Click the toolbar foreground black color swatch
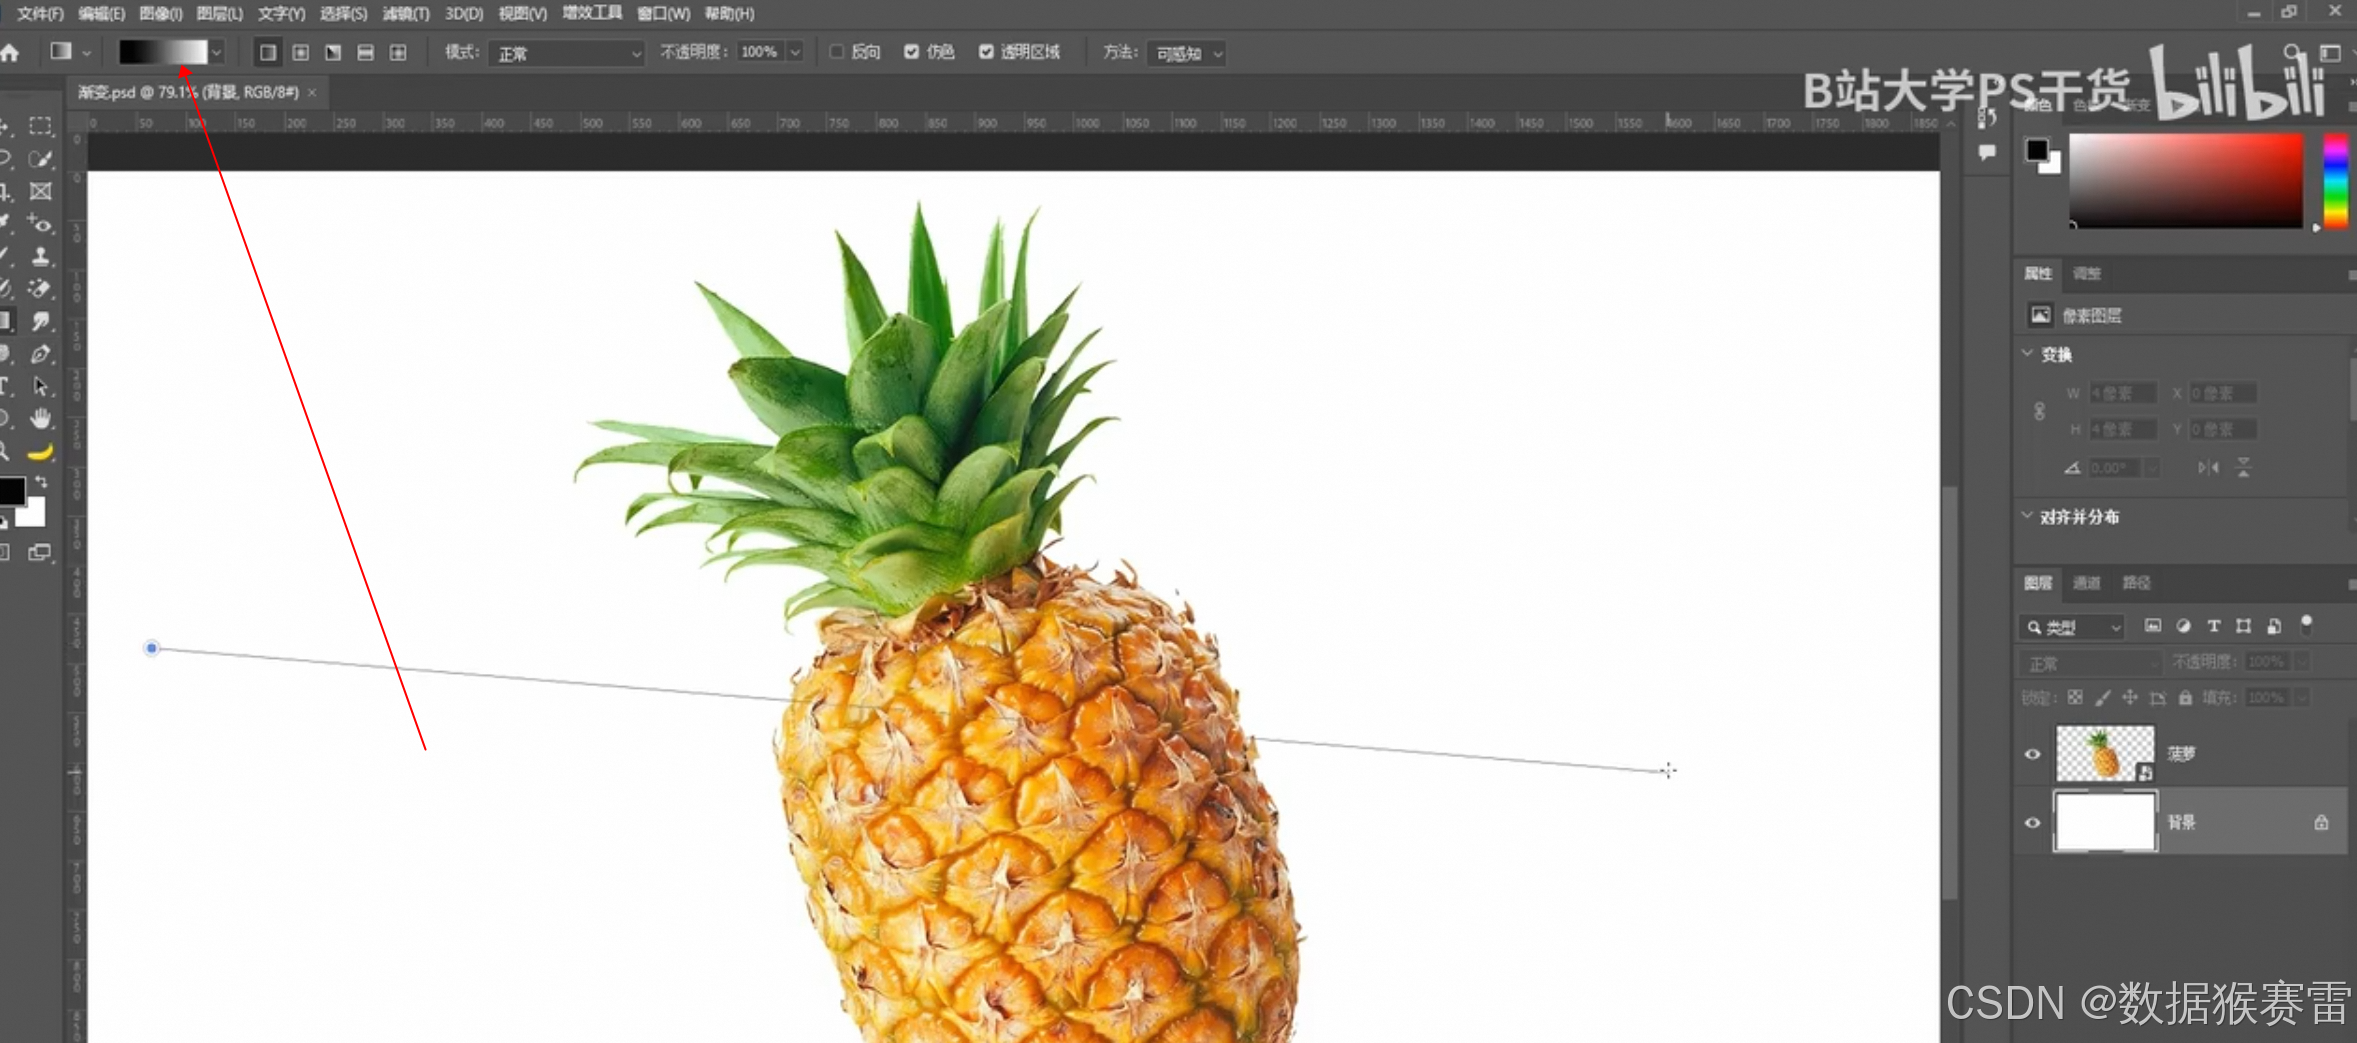The width and height of the screenshot is (2357, 1043). coord(11,491)
